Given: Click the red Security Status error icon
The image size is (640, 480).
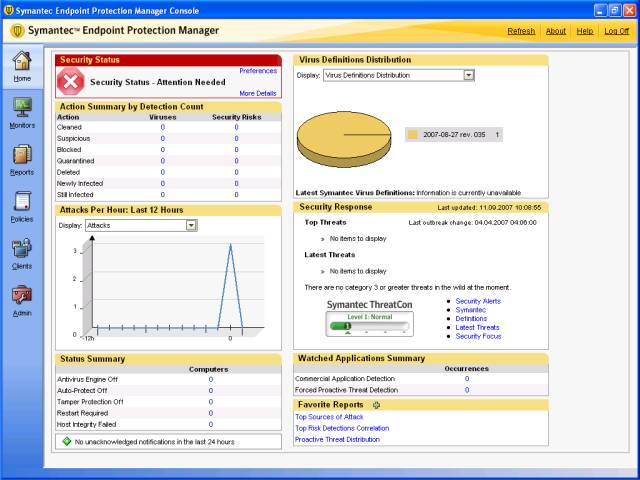Looking at the screenshot, I should tap(71, 82).
